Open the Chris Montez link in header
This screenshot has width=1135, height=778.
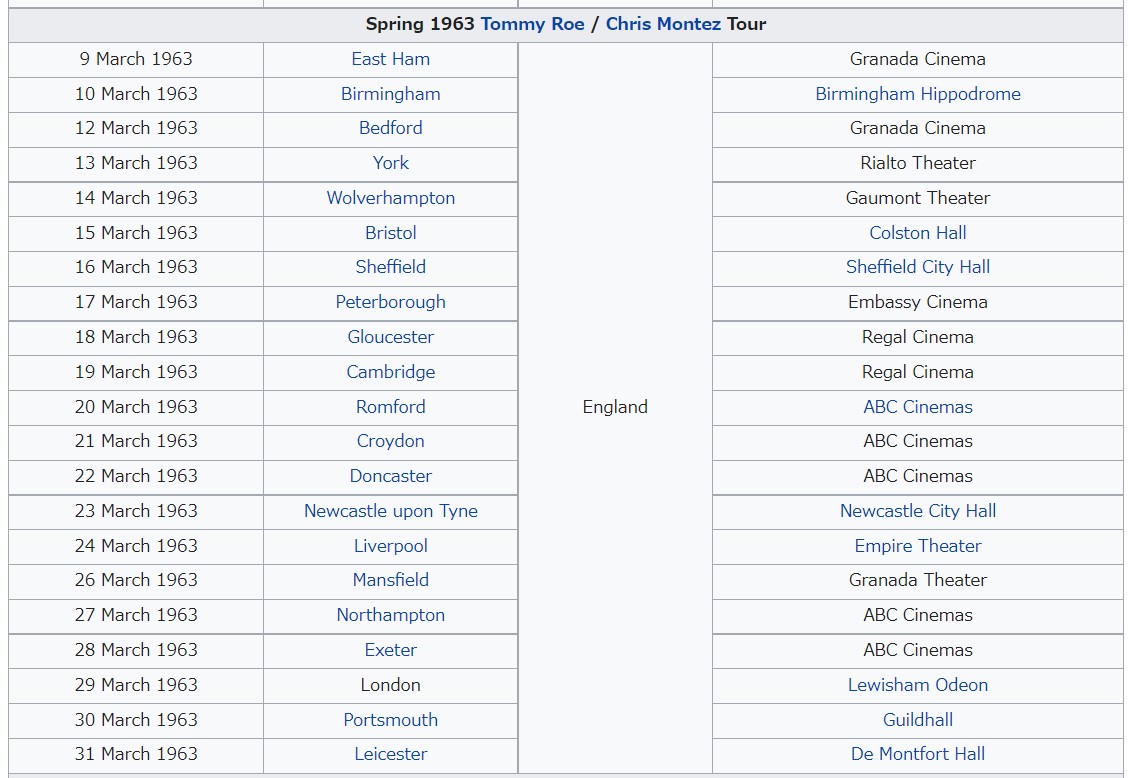[x=663, y=24]
